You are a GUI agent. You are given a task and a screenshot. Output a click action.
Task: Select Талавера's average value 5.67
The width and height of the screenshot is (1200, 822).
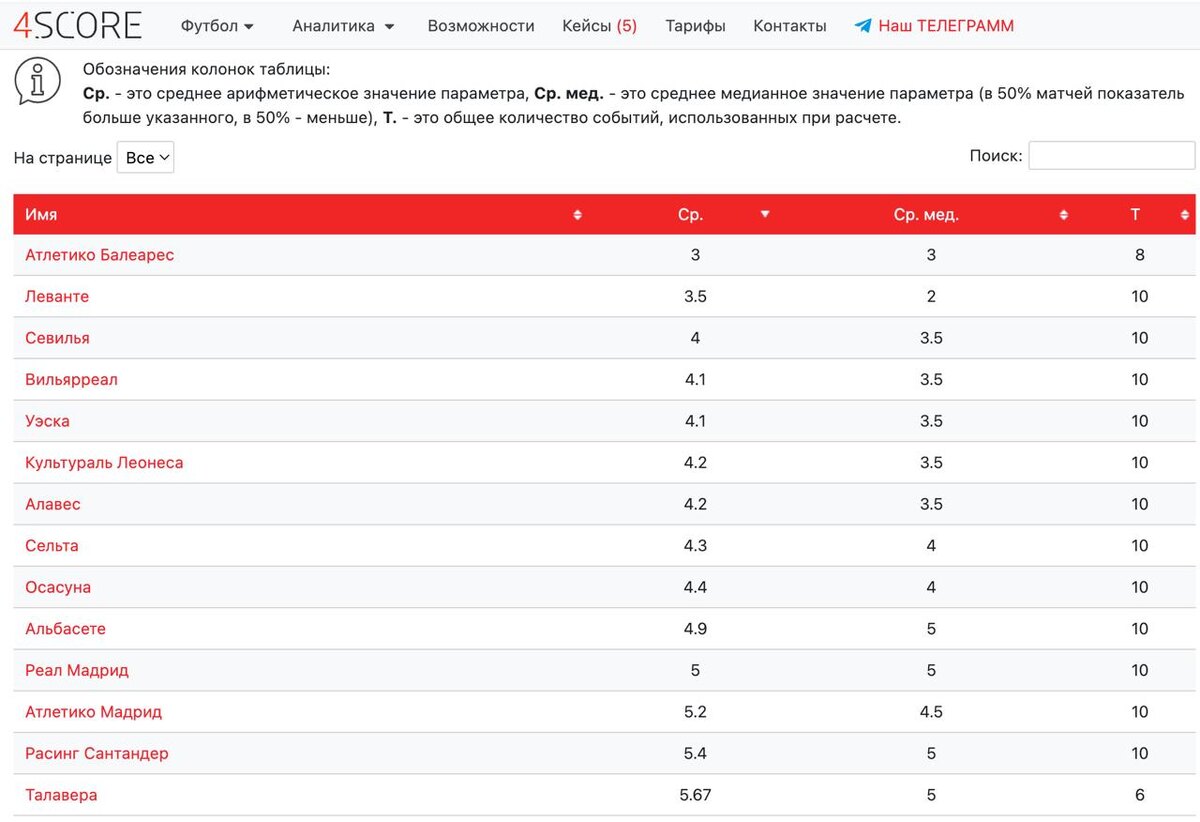pos(695,795)
